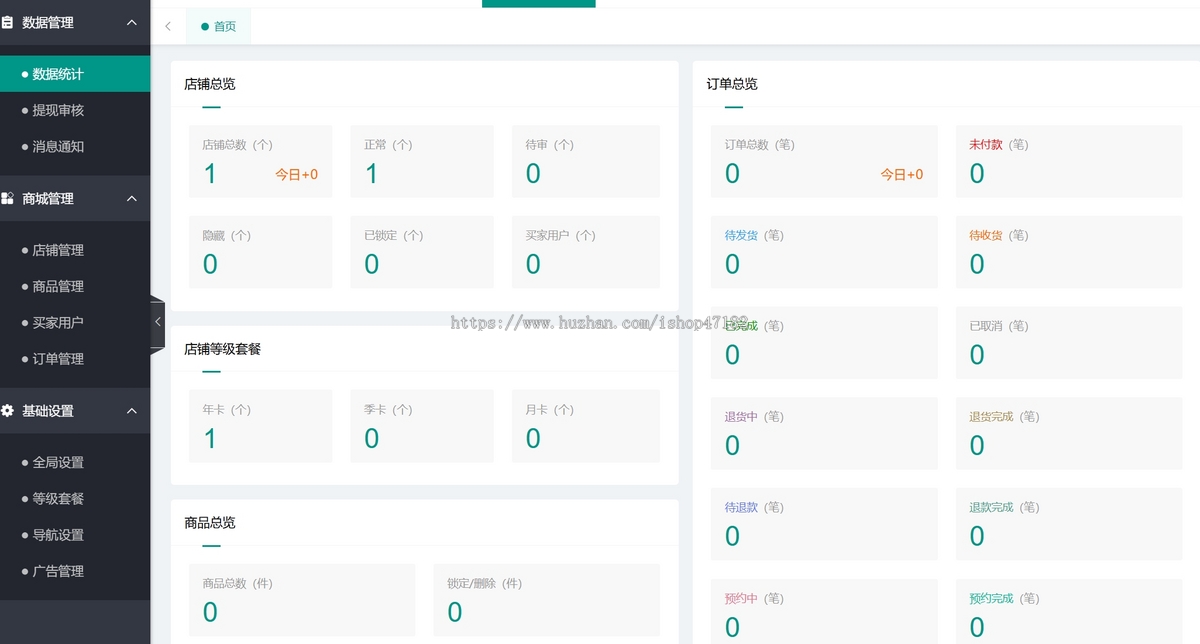
Task: Click the 买家用户（个） stat card
Action: [x=586, y=252]
